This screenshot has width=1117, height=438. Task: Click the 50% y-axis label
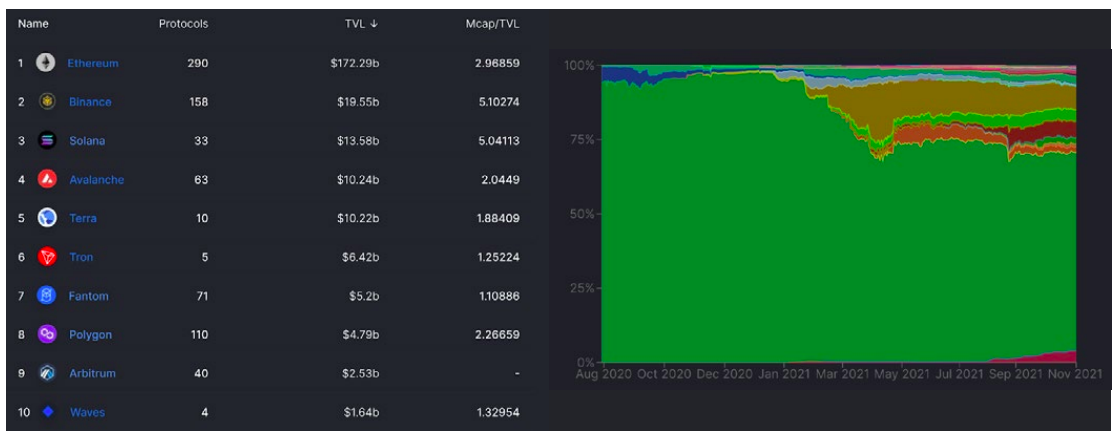click(580, 214)
